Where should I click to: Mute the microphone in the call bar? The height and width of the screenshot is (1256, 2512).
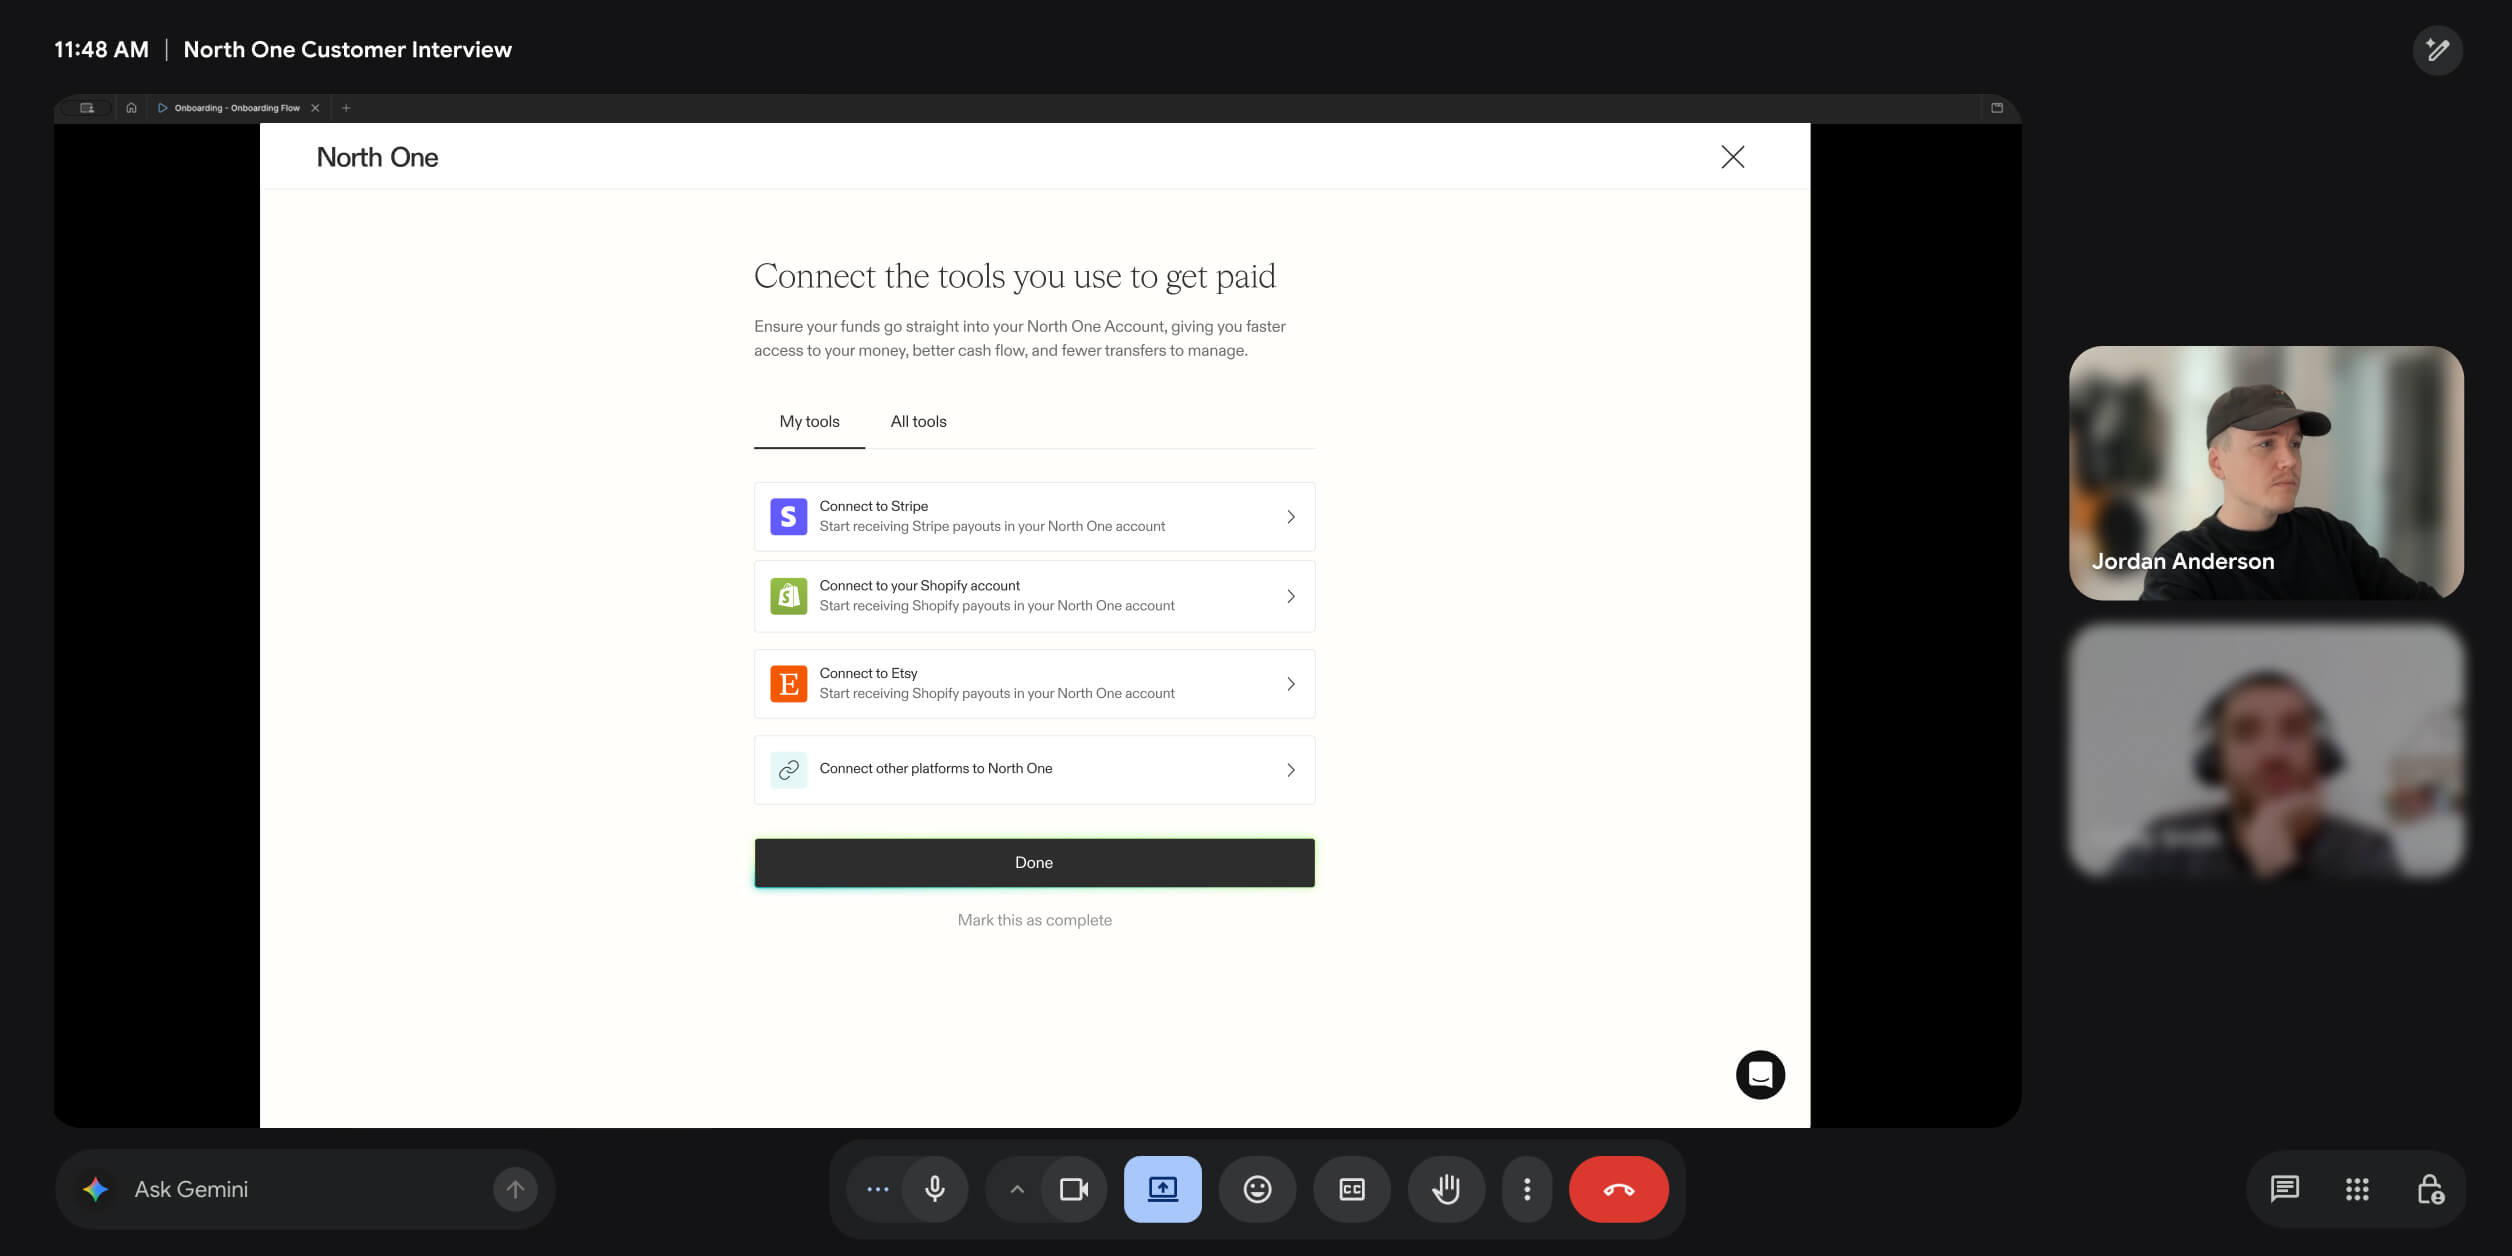[x=935, y=1189]
